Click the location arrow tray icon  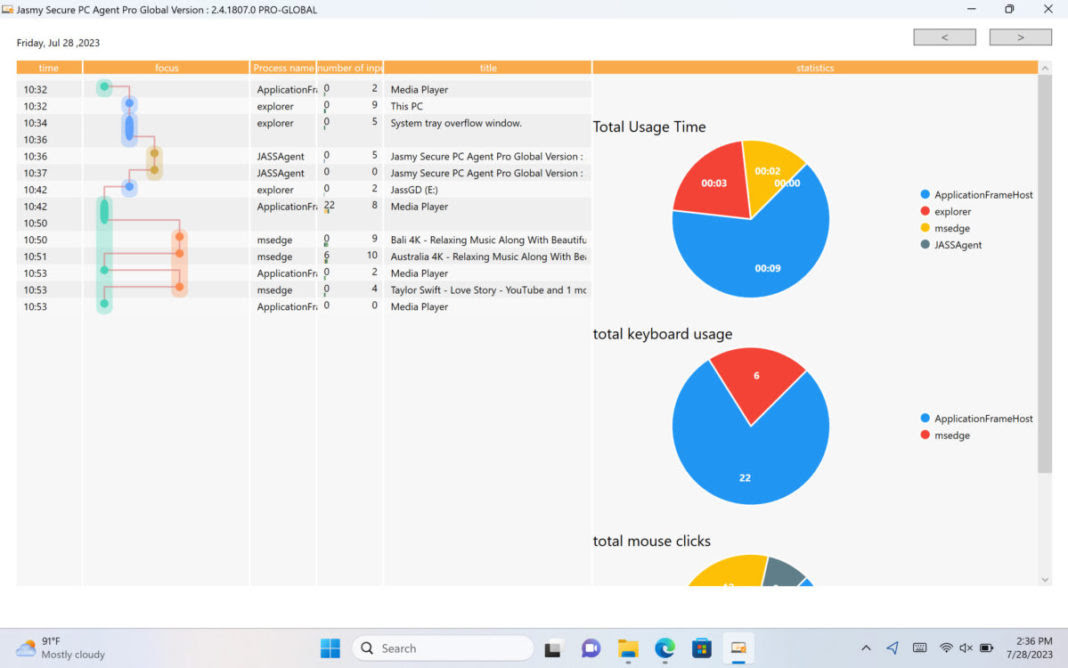[892, 648]
